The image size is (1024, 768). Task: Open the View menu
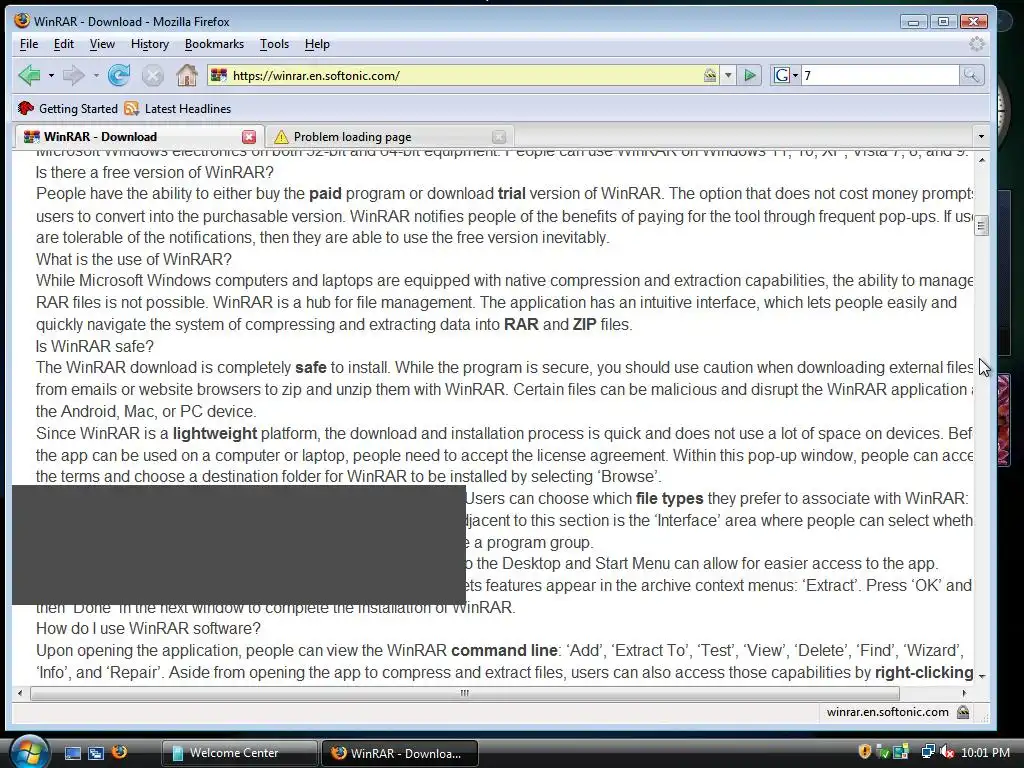click(x=102, y=44)
